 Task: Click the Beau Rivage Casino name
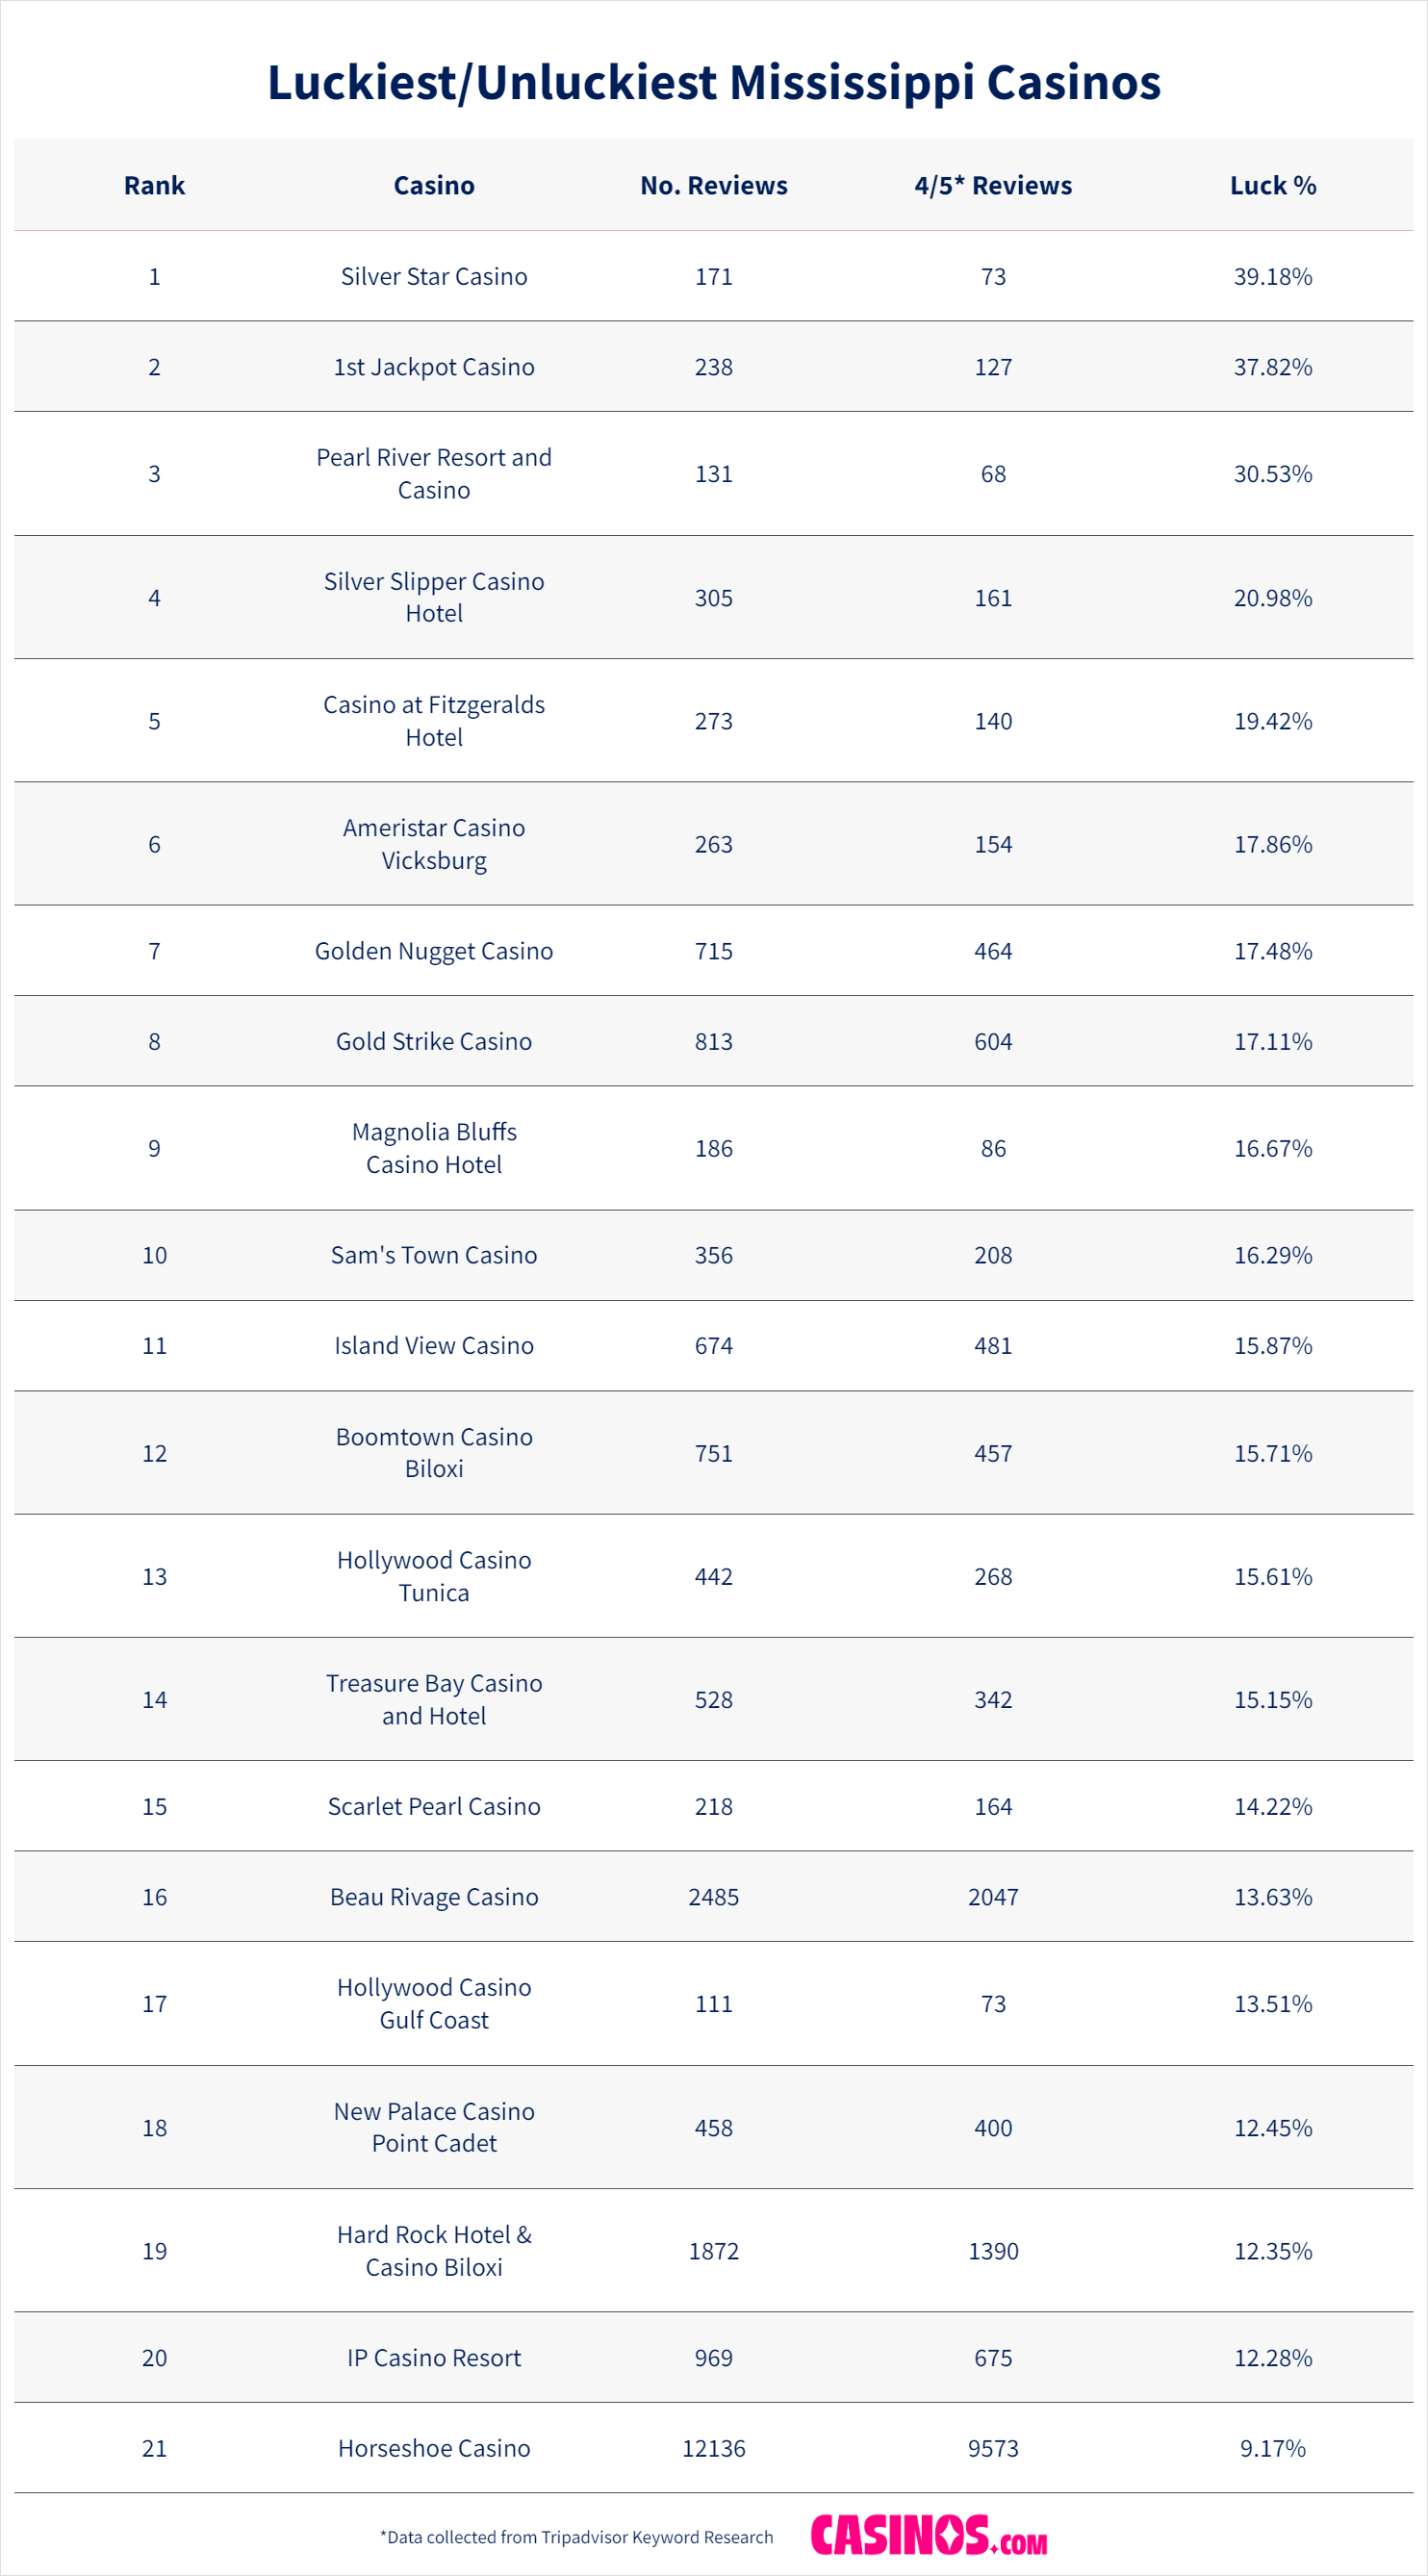(434, 1897)
